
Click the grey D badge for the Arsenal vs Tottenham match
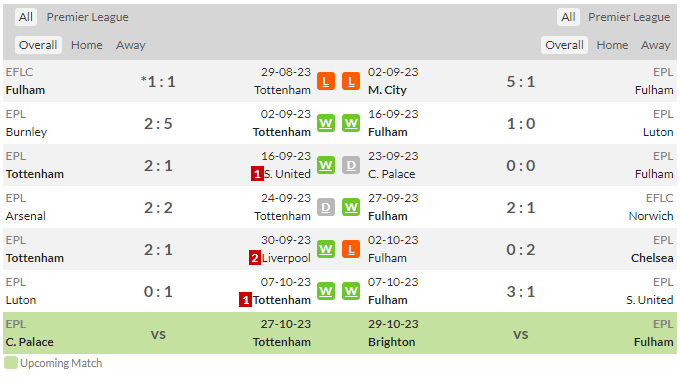click(326, 207)
